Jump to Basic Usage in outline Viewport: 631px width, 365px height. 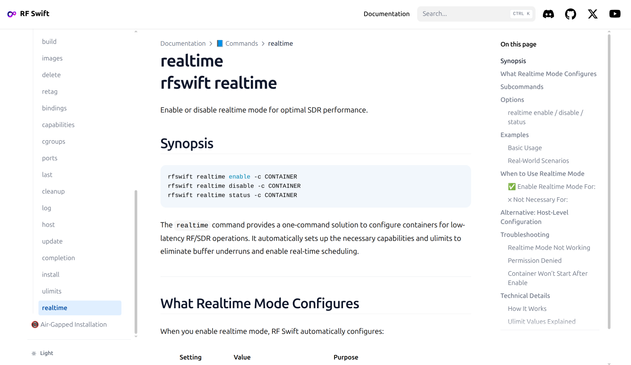pos(525,148)
